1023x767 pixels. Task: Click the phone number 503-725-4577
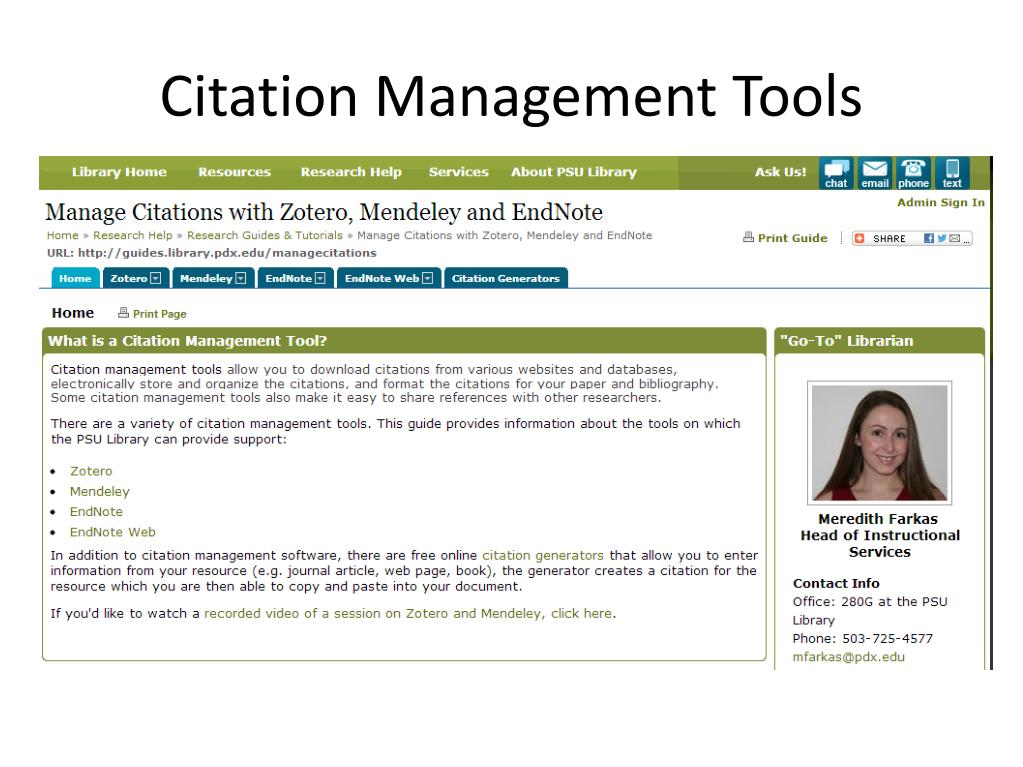click(x=887, y=639)
